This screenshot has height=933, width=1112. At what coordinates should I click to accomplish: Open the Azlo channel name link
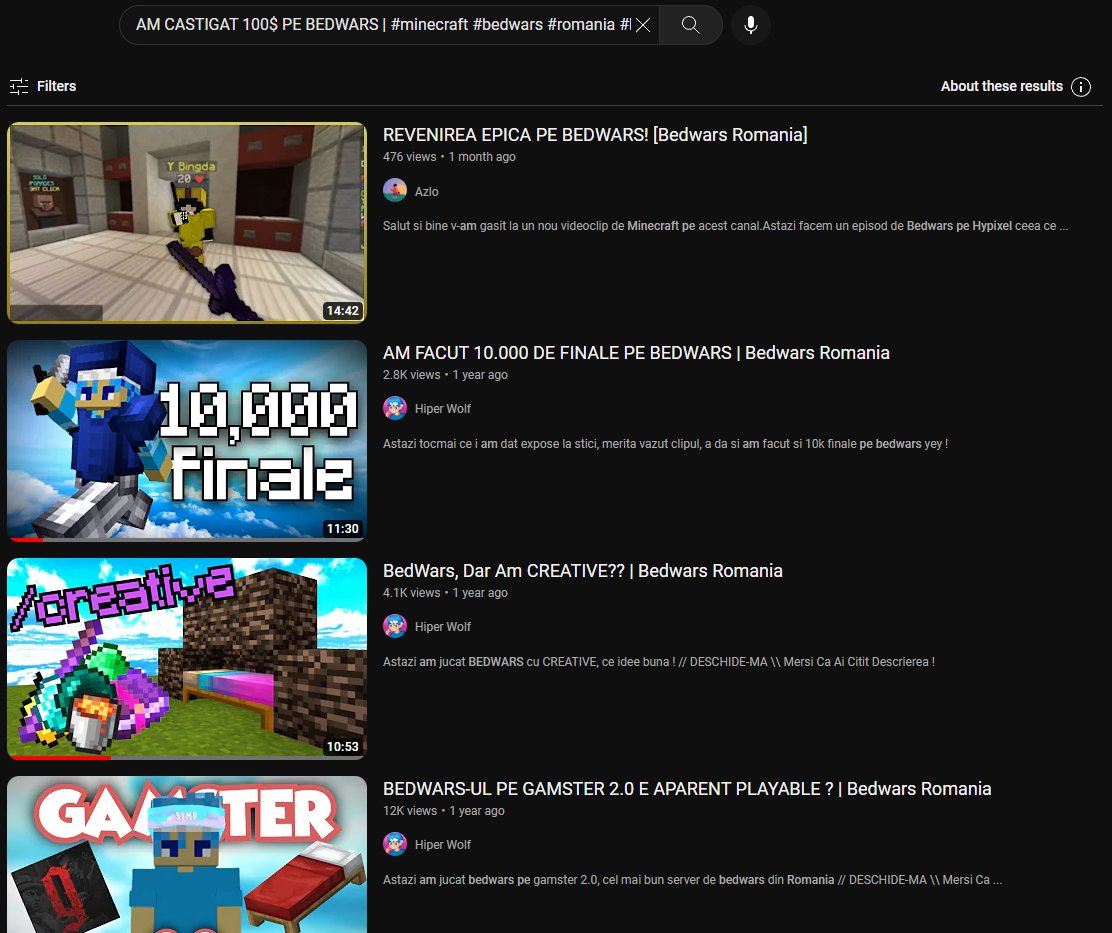click(426, 191)
